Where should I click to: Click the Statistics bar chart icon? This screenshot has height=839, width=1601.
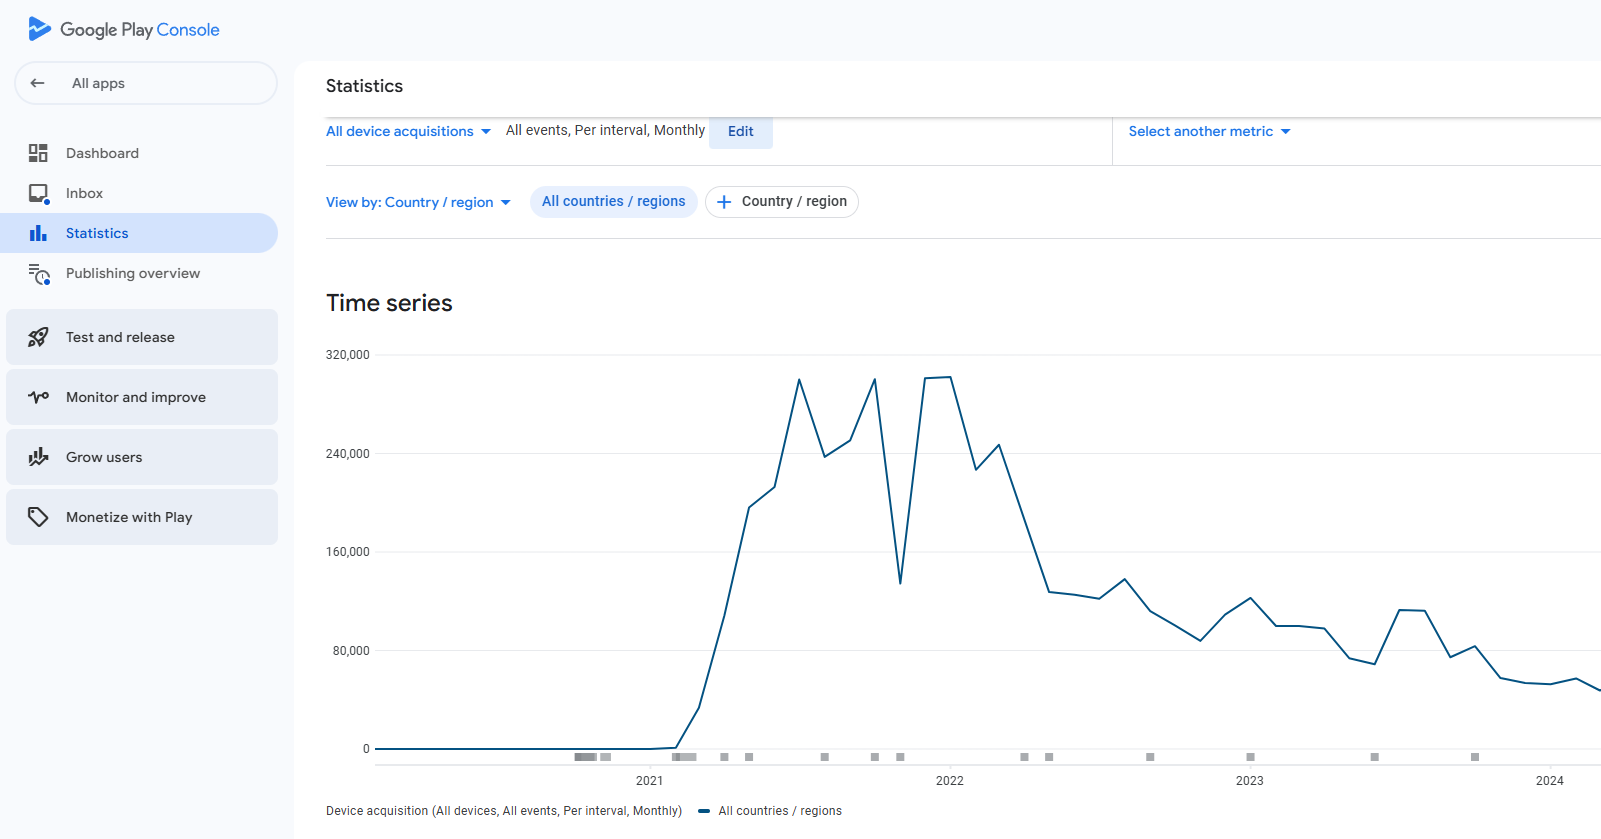(38, 233)
